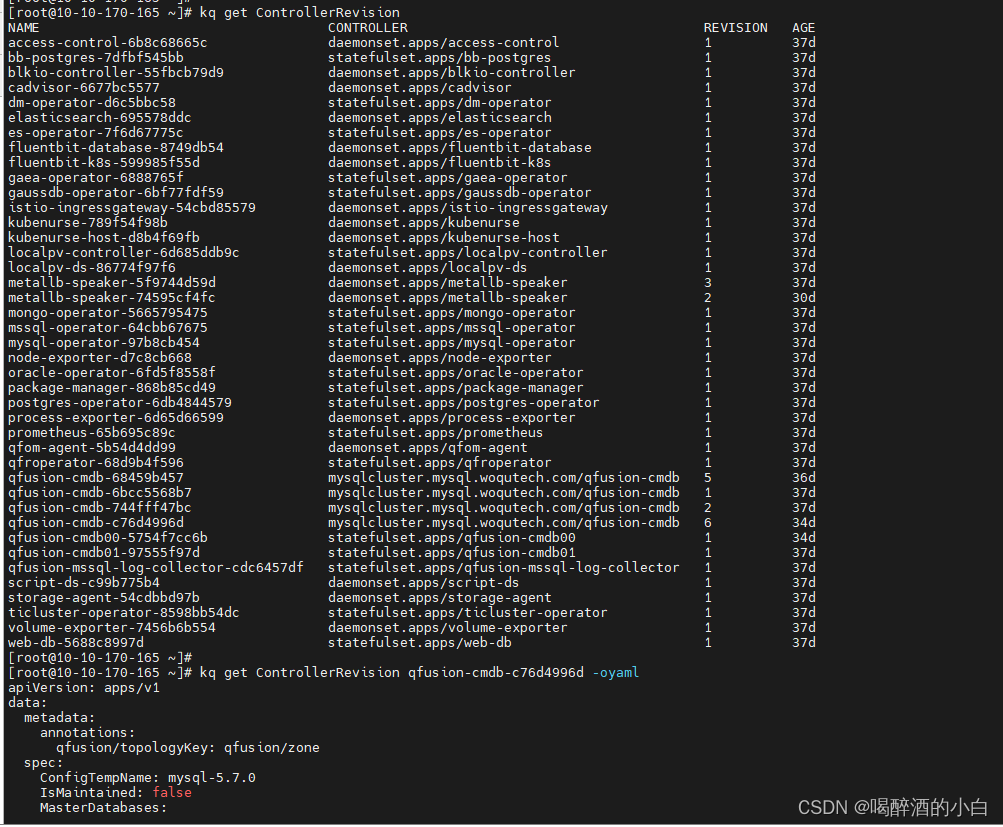This screenshot has height=827, width=1003.
Task: Click localpv-controller-6d685ddb9c name
Action: pyautogui.click(x=123, y=253)
